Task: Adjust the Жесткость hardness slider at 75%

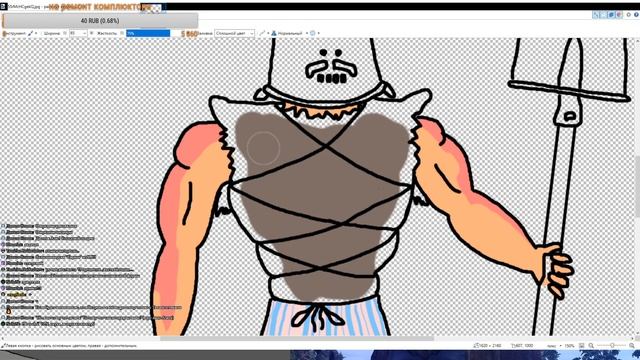Action: tap(148, 33)
